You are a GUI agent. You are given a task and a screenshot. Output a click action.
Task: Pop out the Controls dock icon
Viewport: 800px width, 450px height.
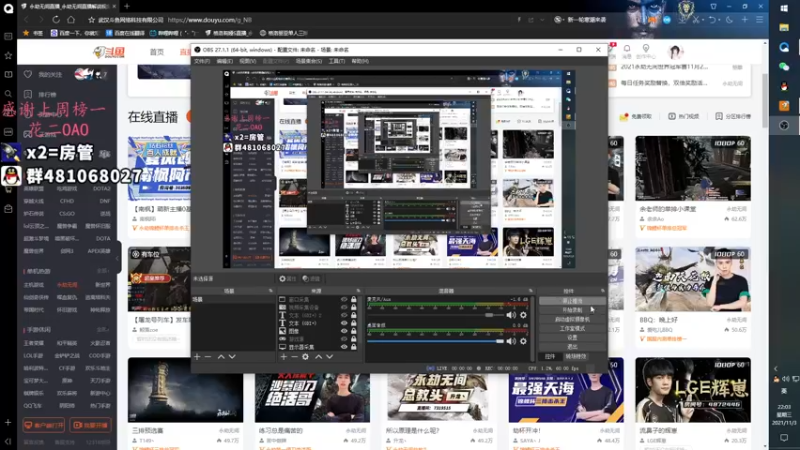603,291
